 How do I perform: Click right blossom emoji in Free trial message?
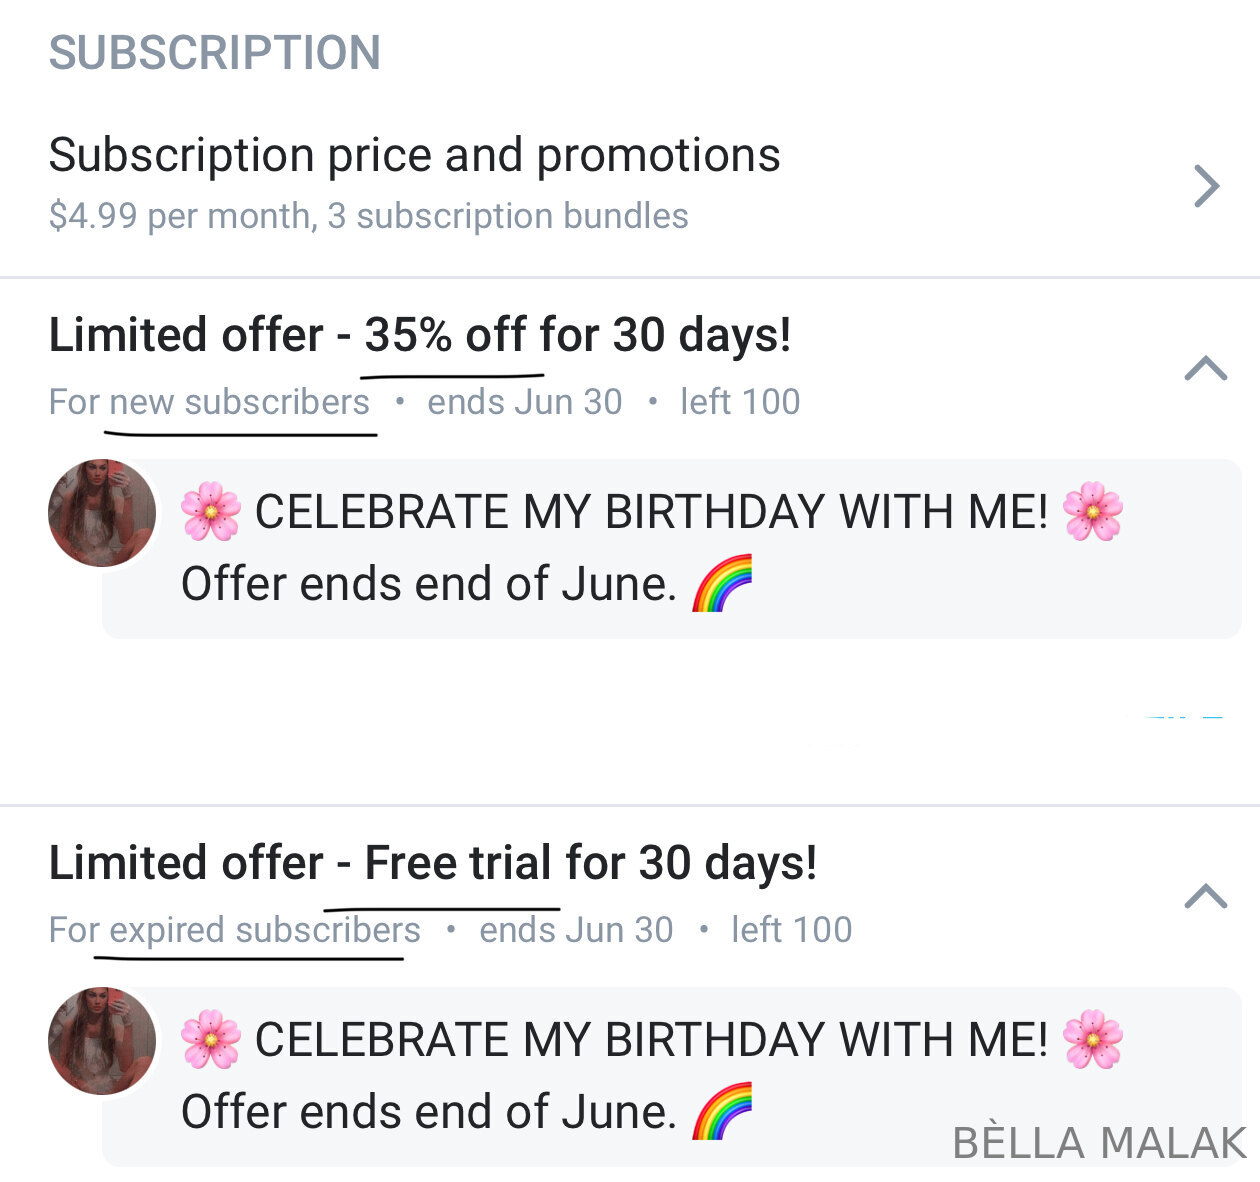coord(1092,1040)
